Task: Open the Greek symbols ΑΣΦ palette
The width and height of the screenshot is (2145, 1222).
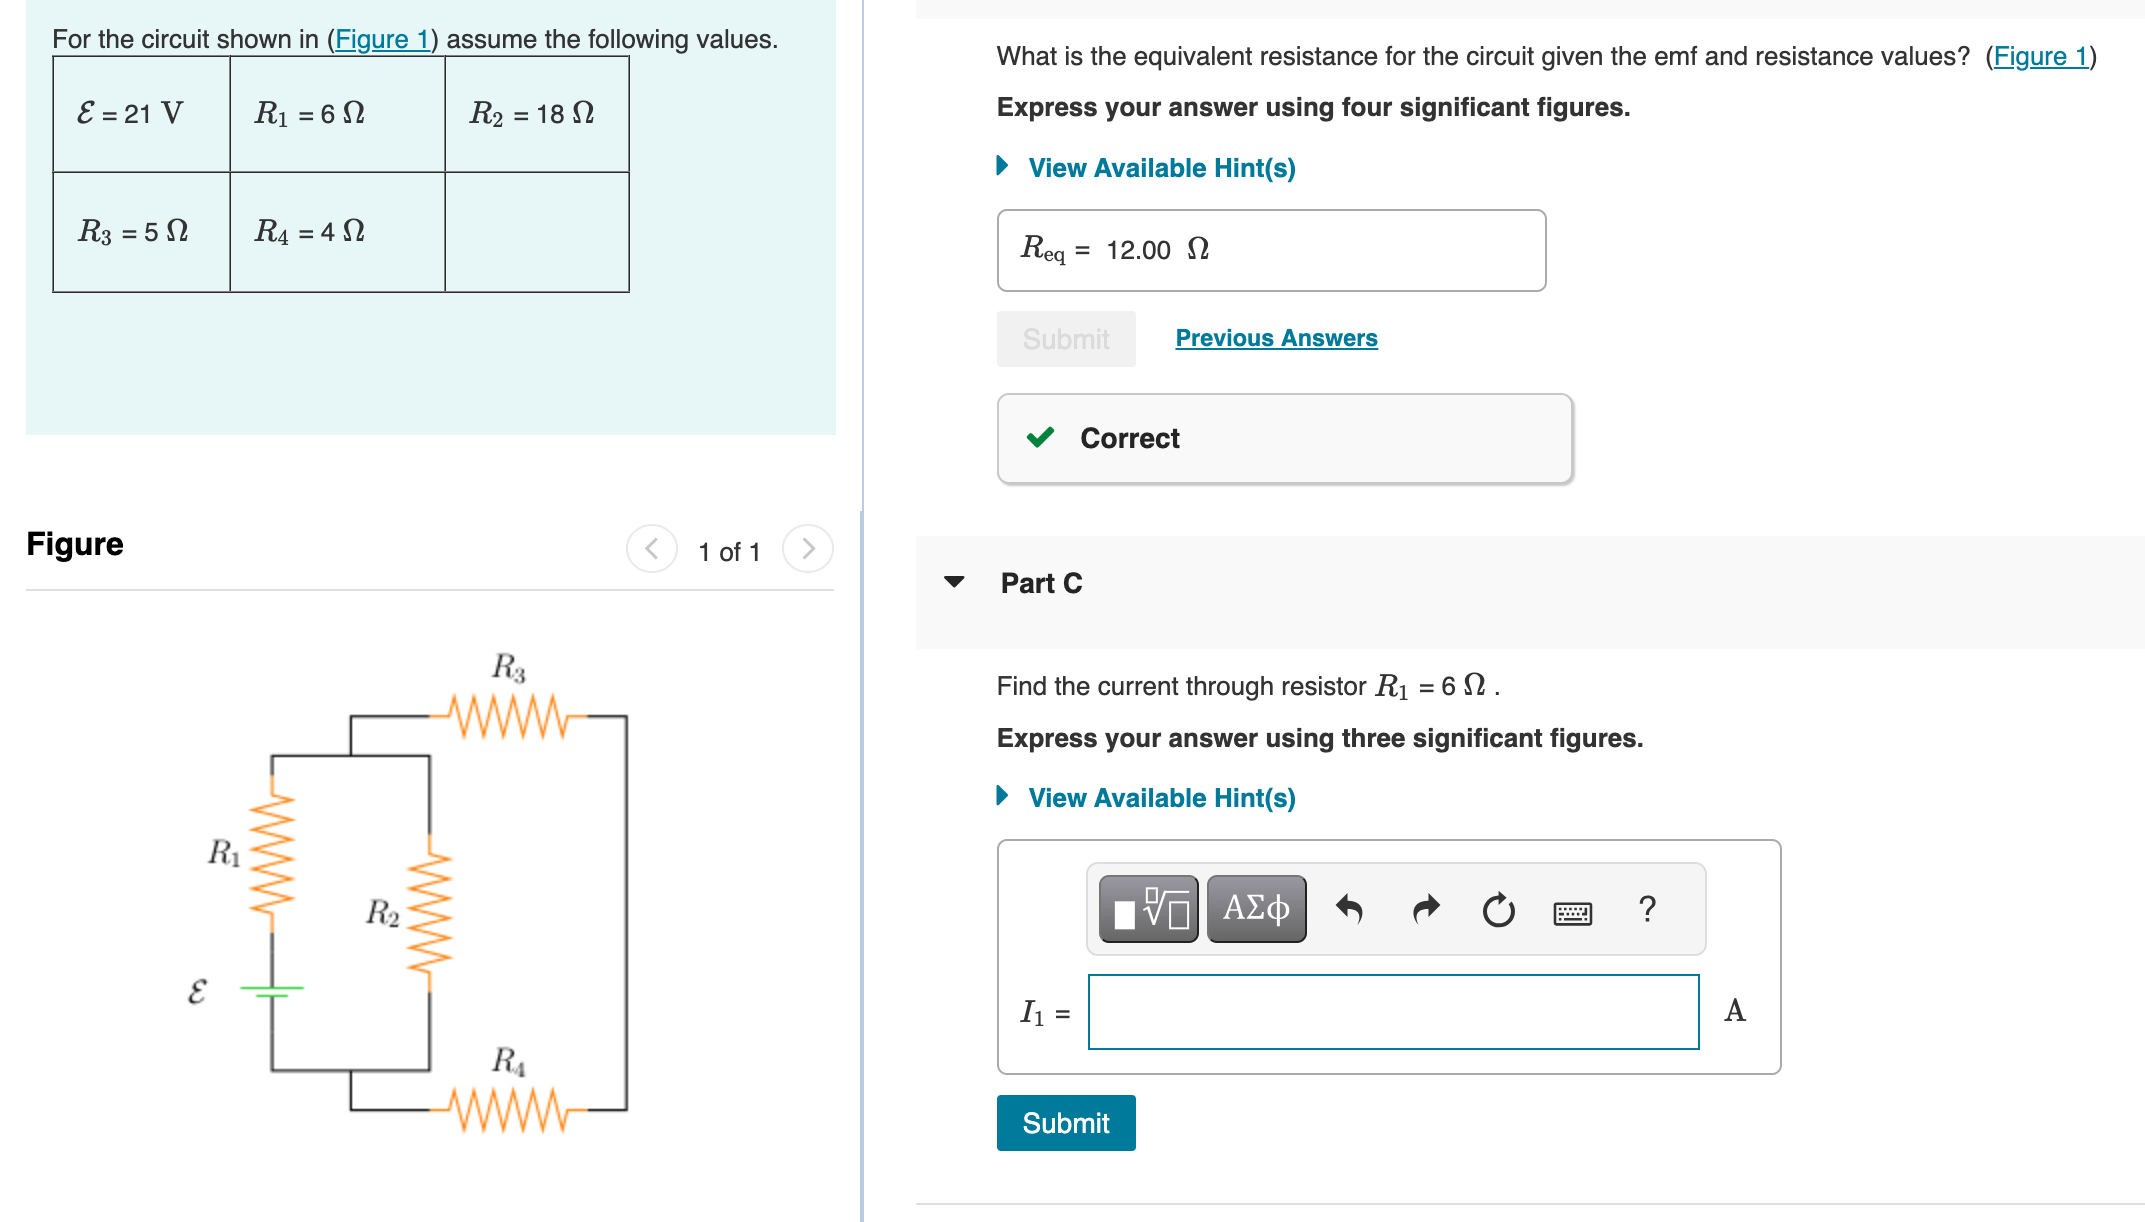Action: click(1256, 908)
